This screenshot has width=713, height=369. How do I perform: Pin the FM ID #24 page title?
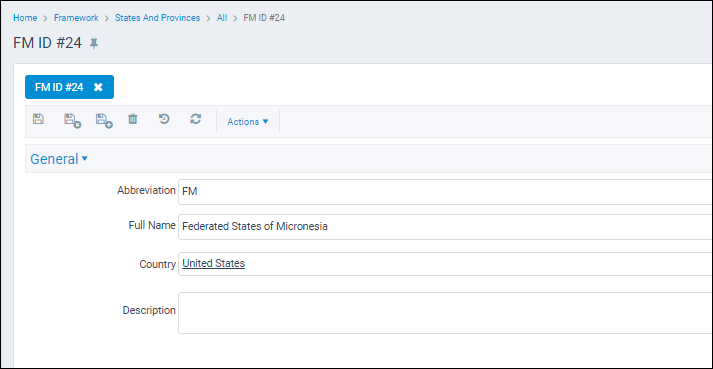tap(94, 44)
